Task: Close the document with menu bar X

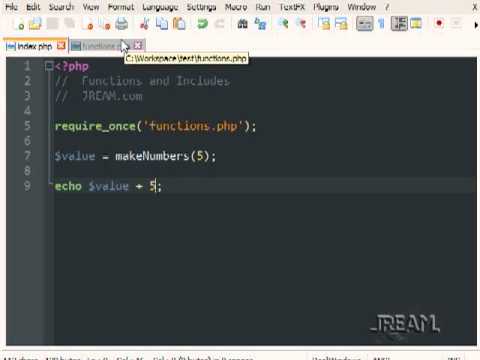Action: click(x=475, y=7)
